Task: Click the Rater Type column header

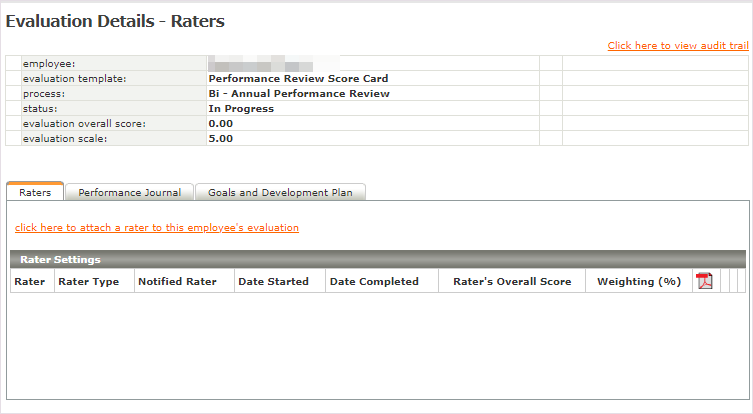Action: pyautogui.click(x=89, y=282)
